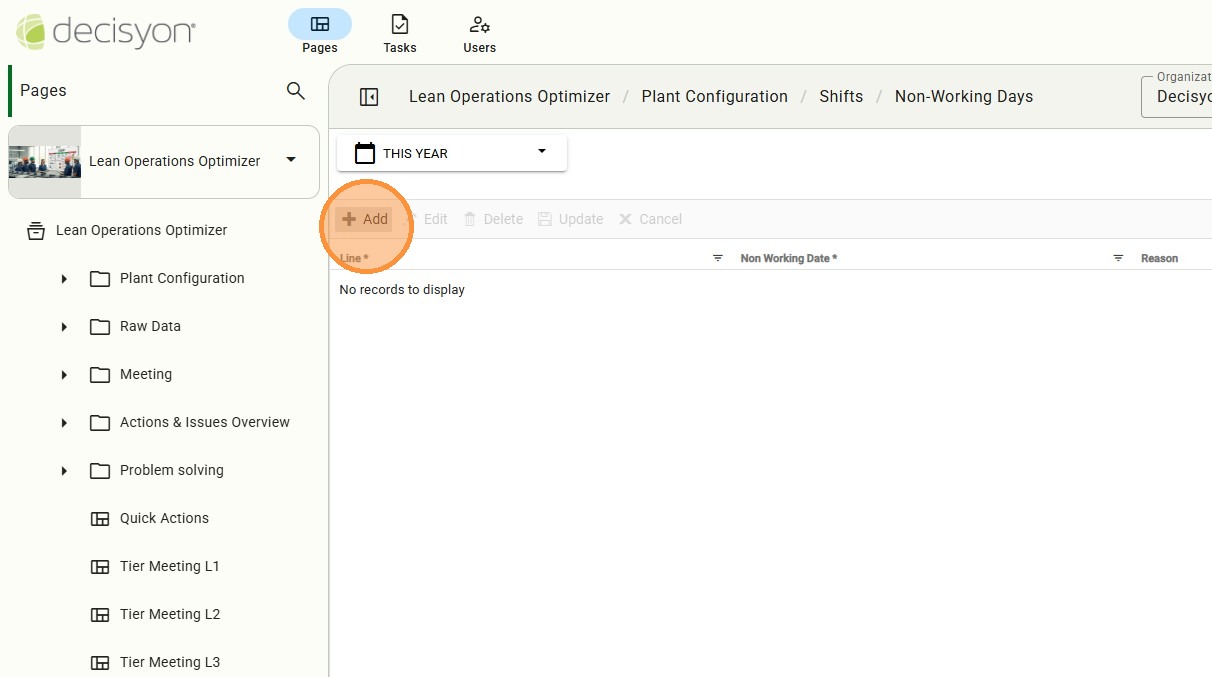Image resolution: width=1212 pixels, height=677 pixels.
Task: Open the Users management icon
Action: point(479,25)
